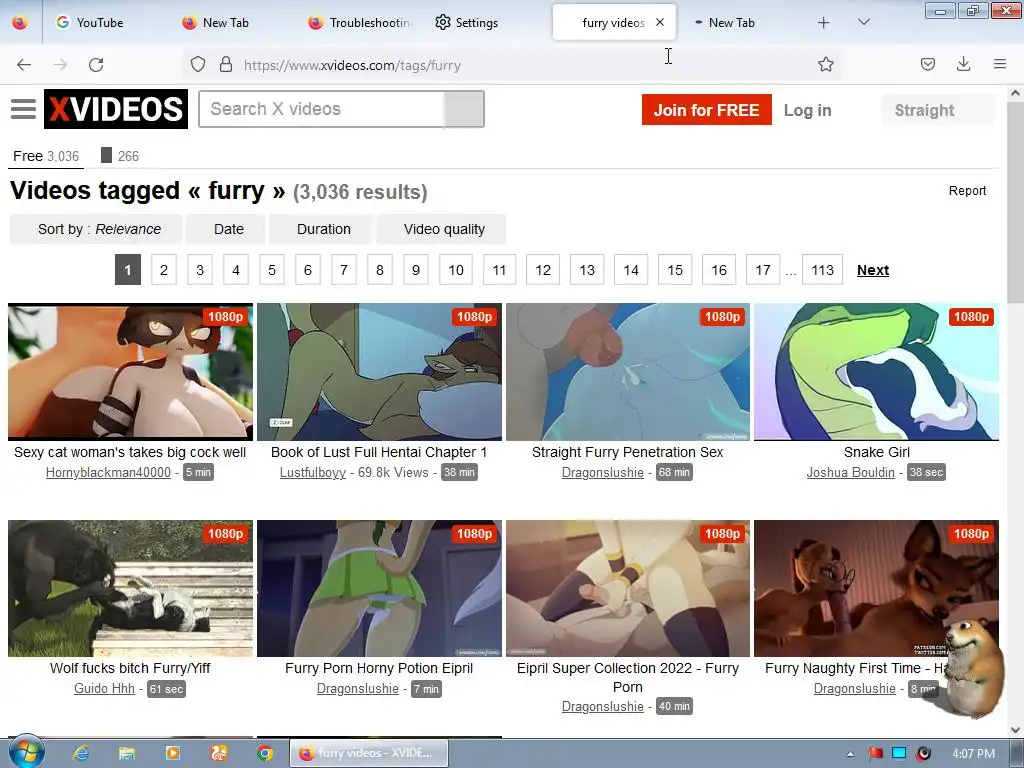The image size is (1024, 768).
Task: Close the furry videos tab
Action: [x=660, y=22]
